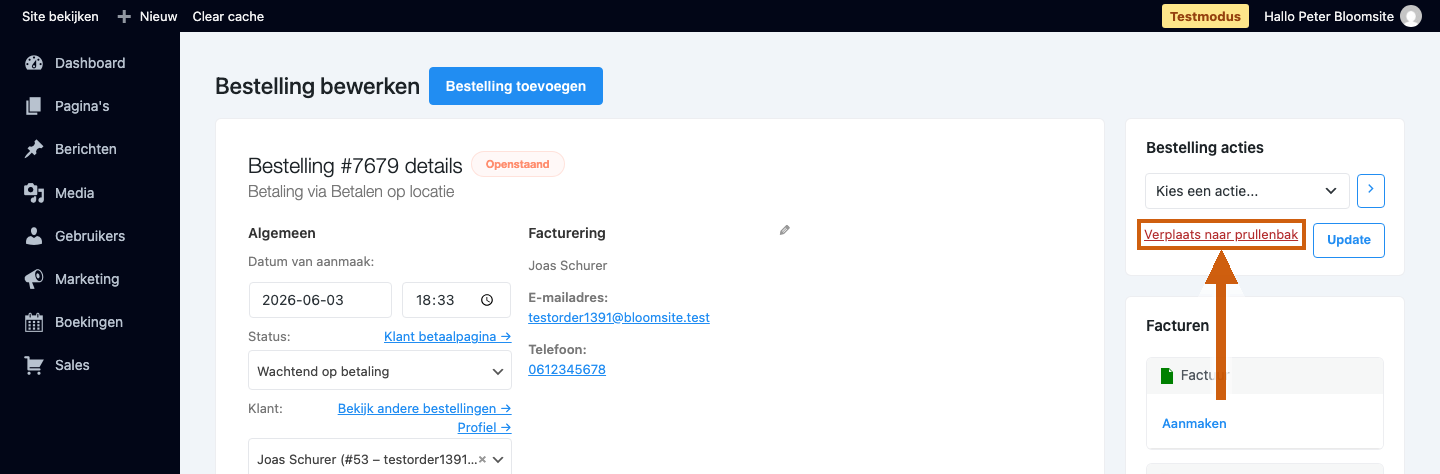The width and height of the screenshot is (1440, 474).
Task: Click 'Site bekijken' in the top bar
Action: [60, 16]
